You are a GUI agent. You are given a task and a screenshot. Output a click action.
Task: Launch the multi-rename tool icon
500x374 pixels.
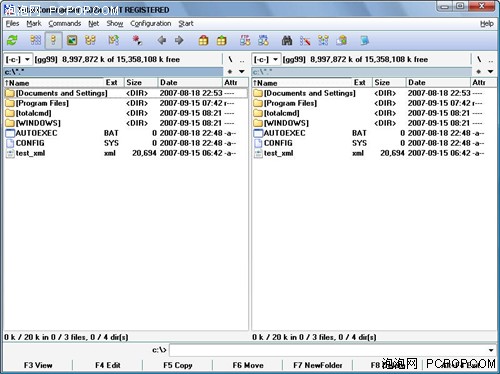(305, 41)
